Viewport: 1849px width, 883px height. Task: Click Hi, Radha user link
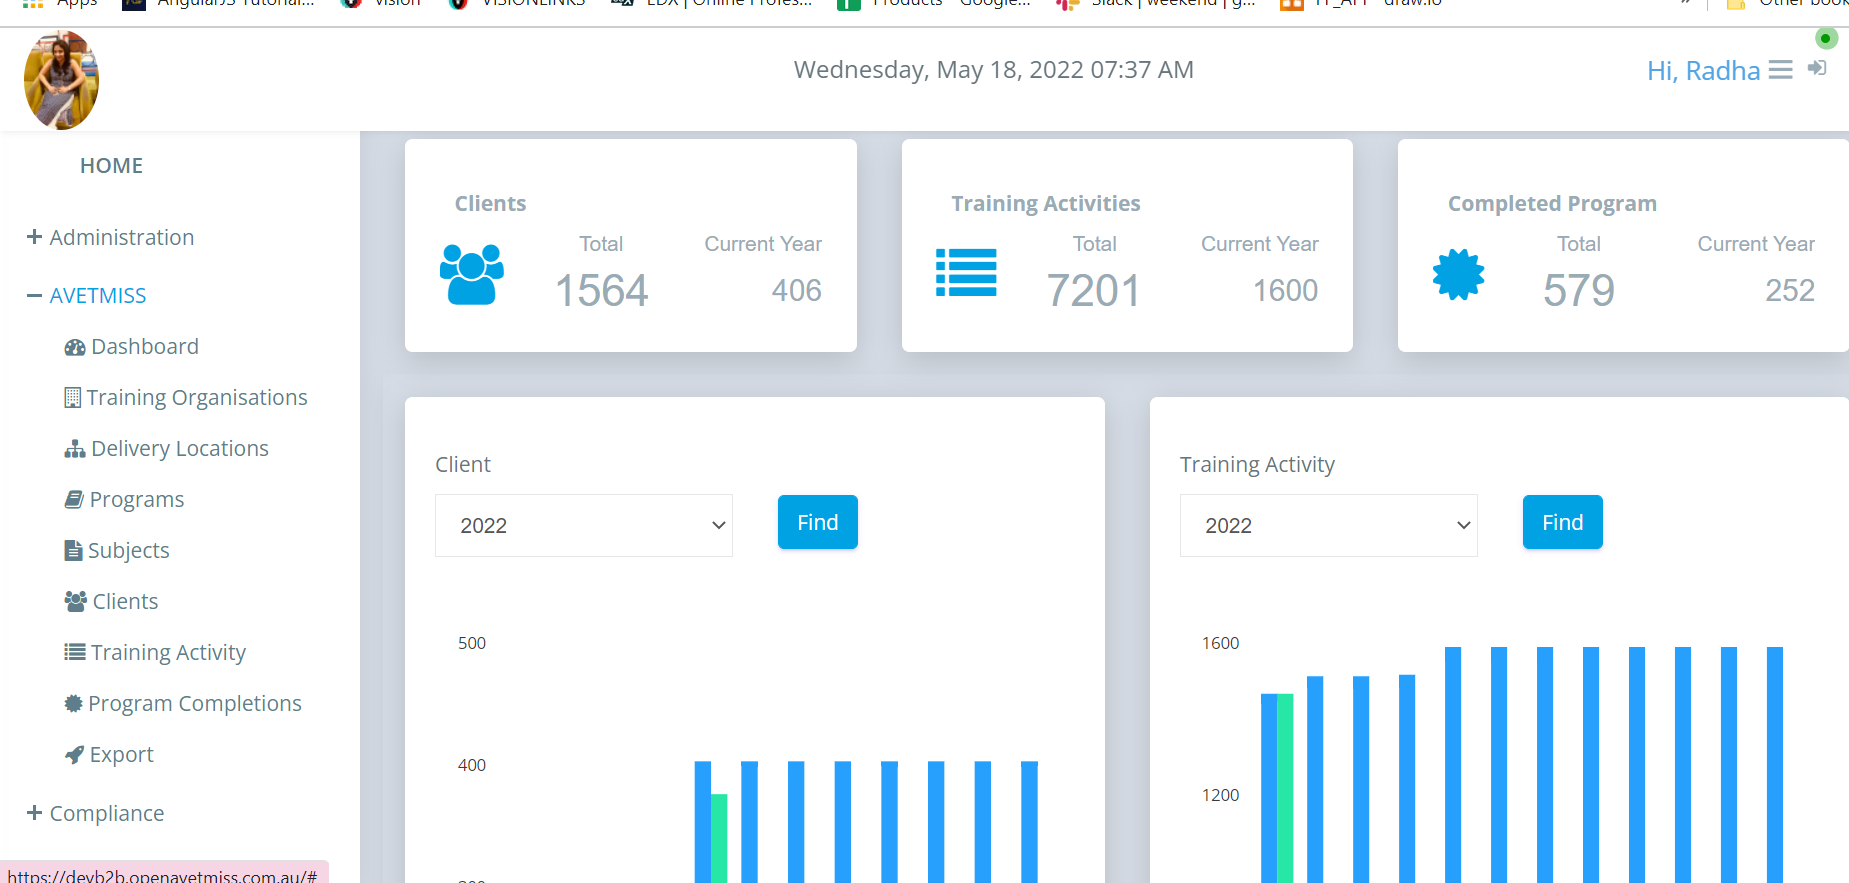point(1703,71)
